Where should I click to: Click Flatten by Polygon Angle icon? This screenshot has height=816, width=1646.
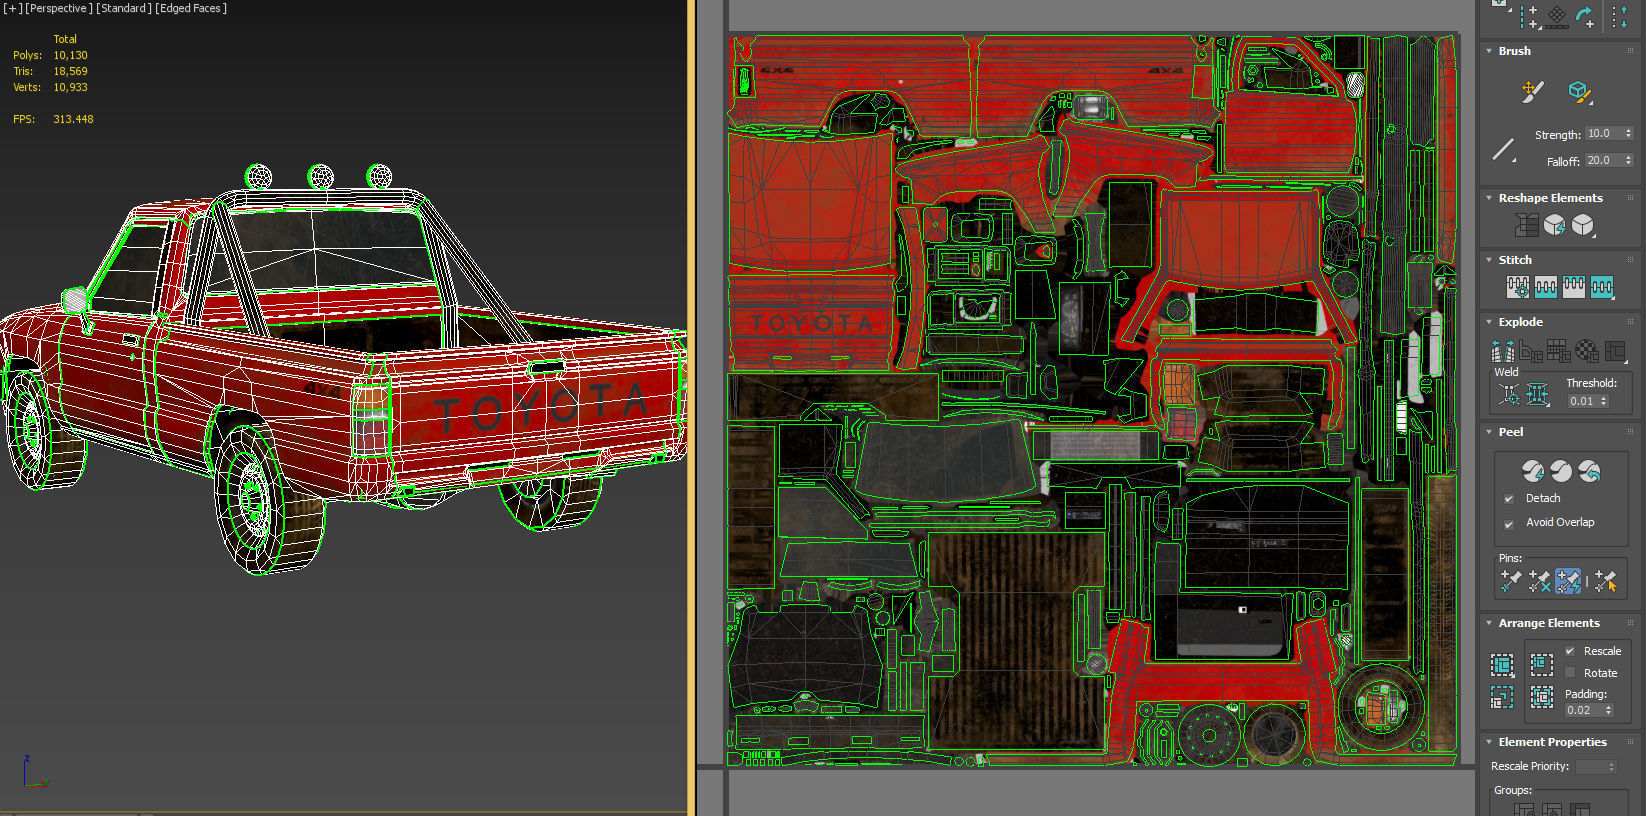[x=1530, y=351]
